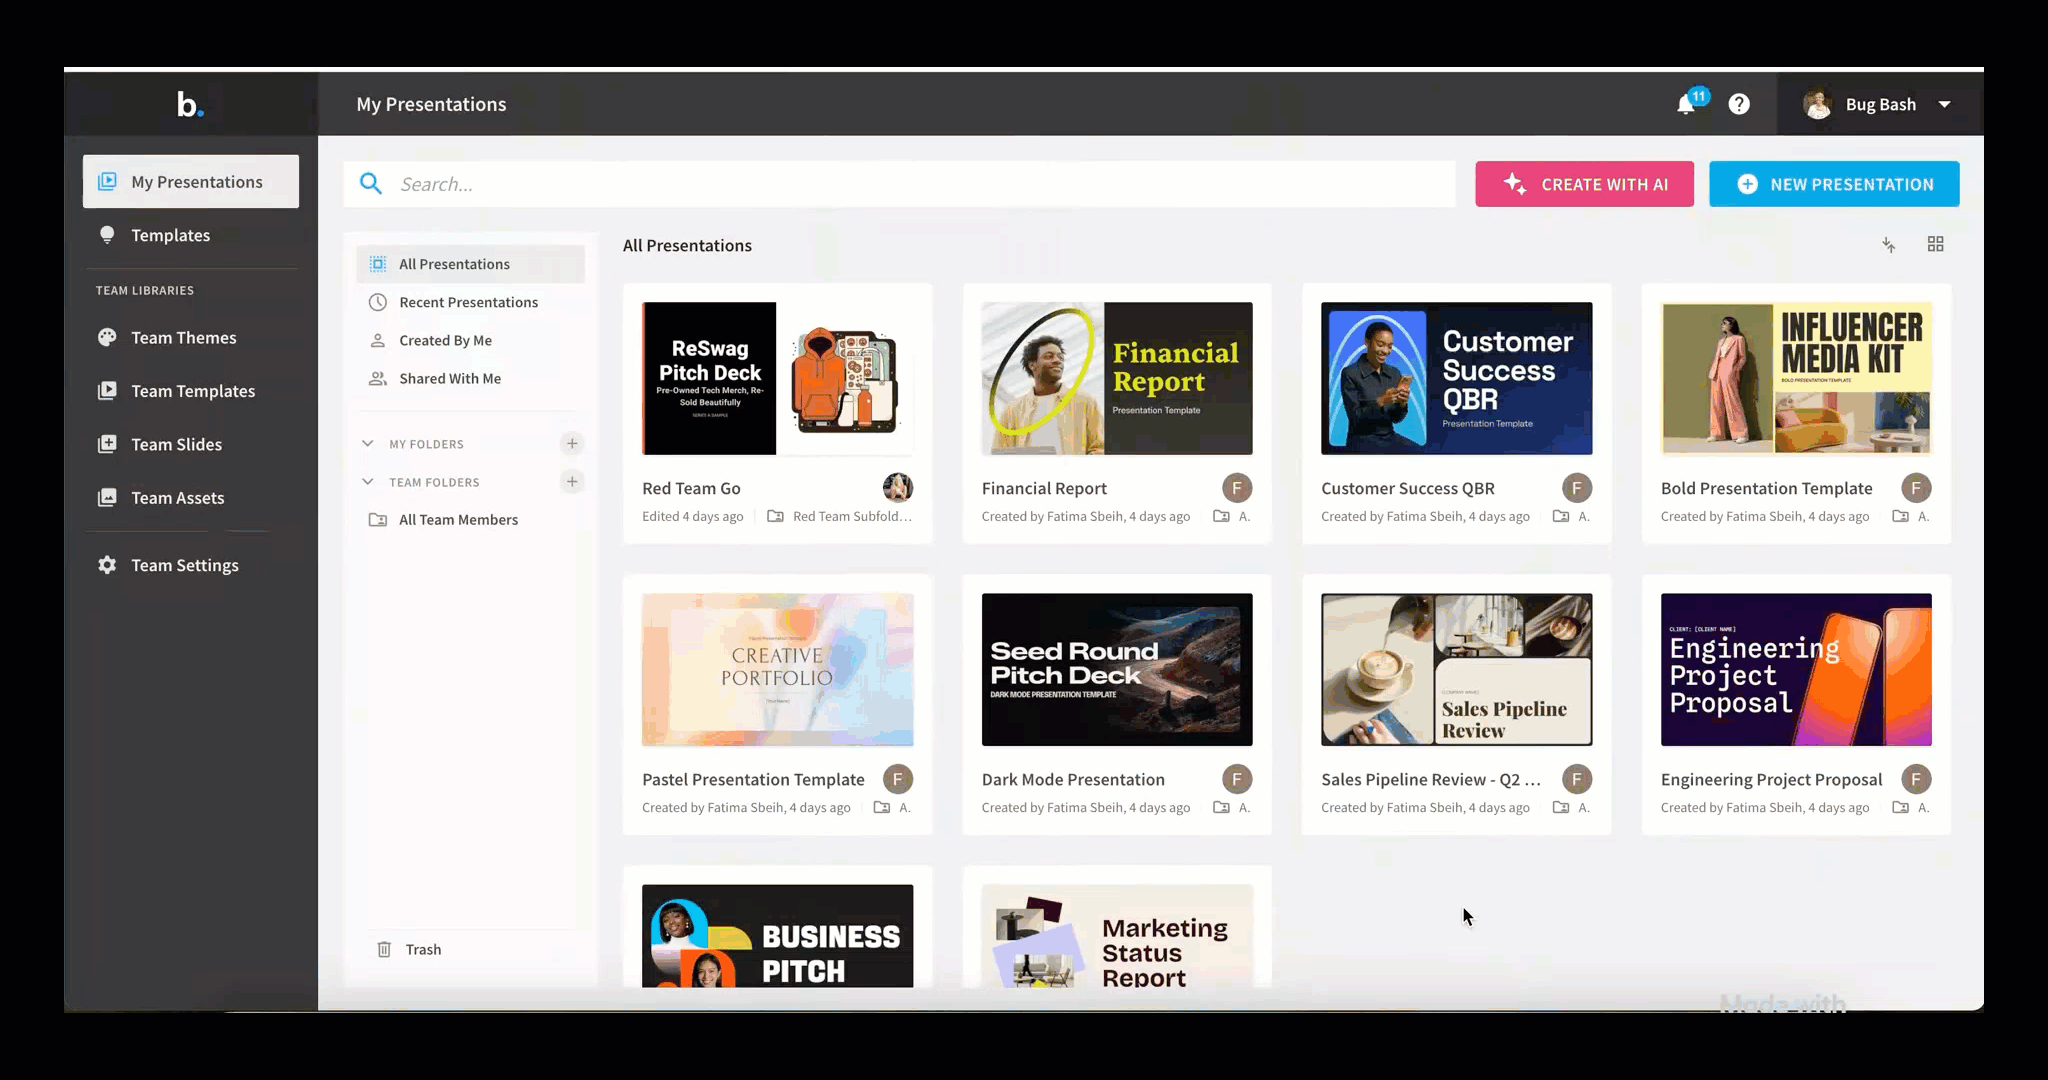Click the Engineering Project Proposal card title
The width and height of the screenshot is (2048, 1080).
pyautogui.click(x=1771, y=779)
